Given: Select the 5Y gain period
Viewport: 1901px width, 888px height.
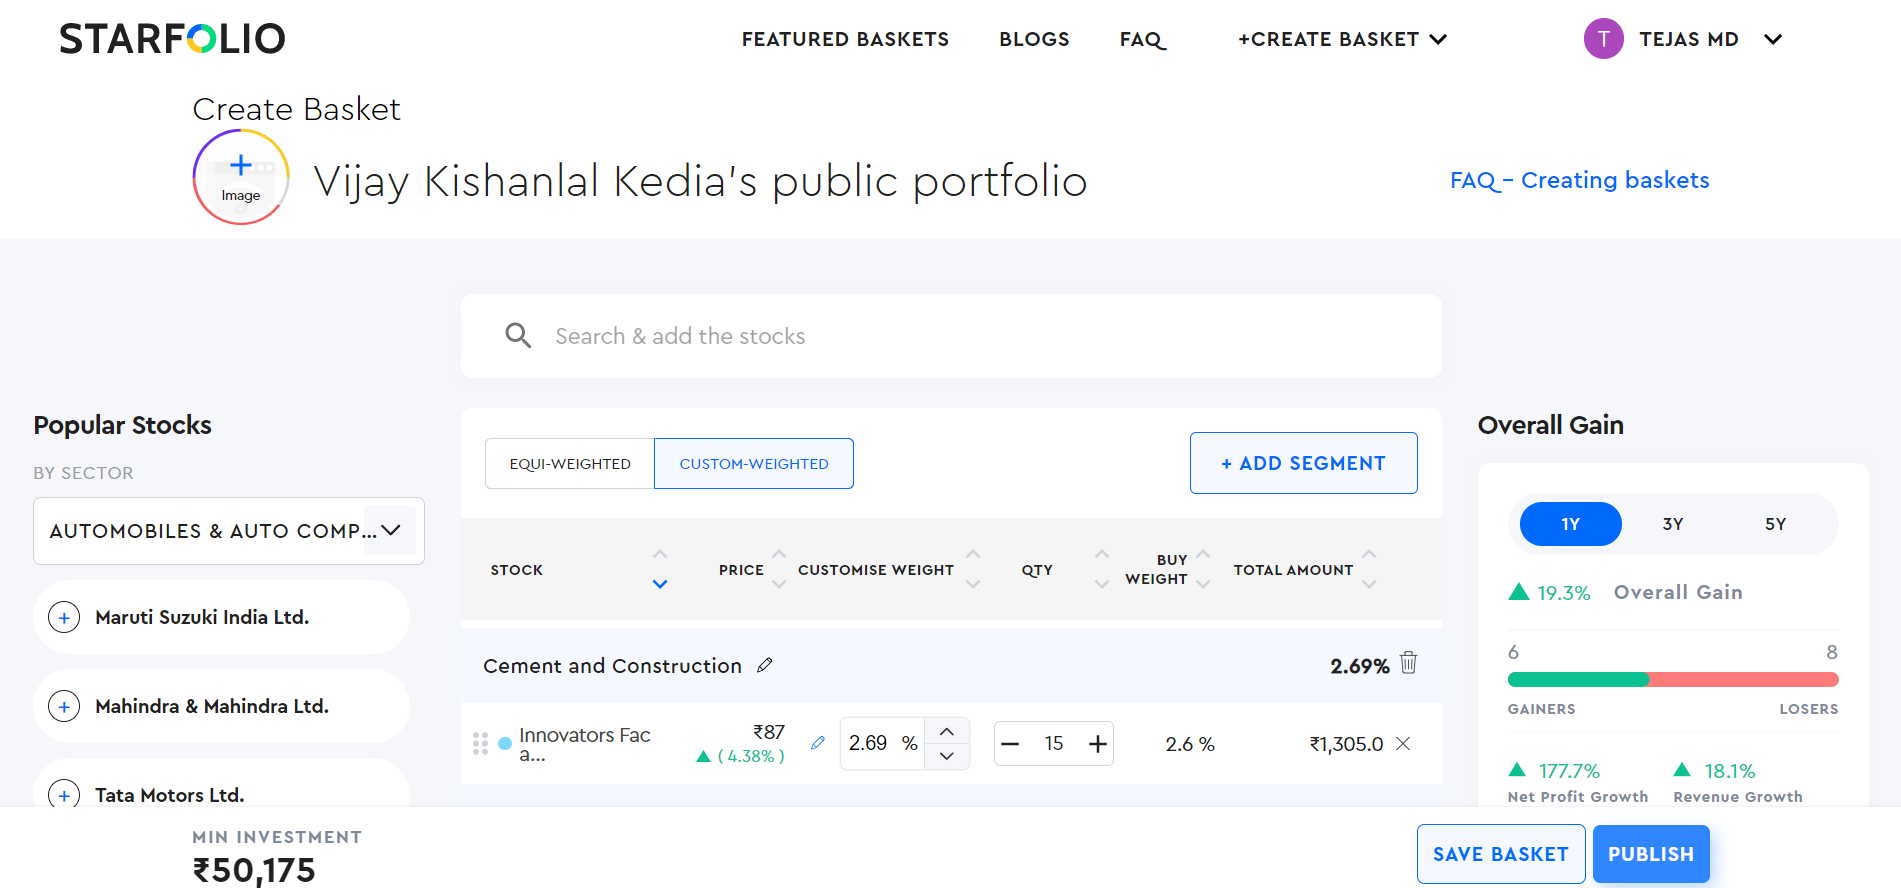Looking at the screenshot, I should coord(1775,524).
